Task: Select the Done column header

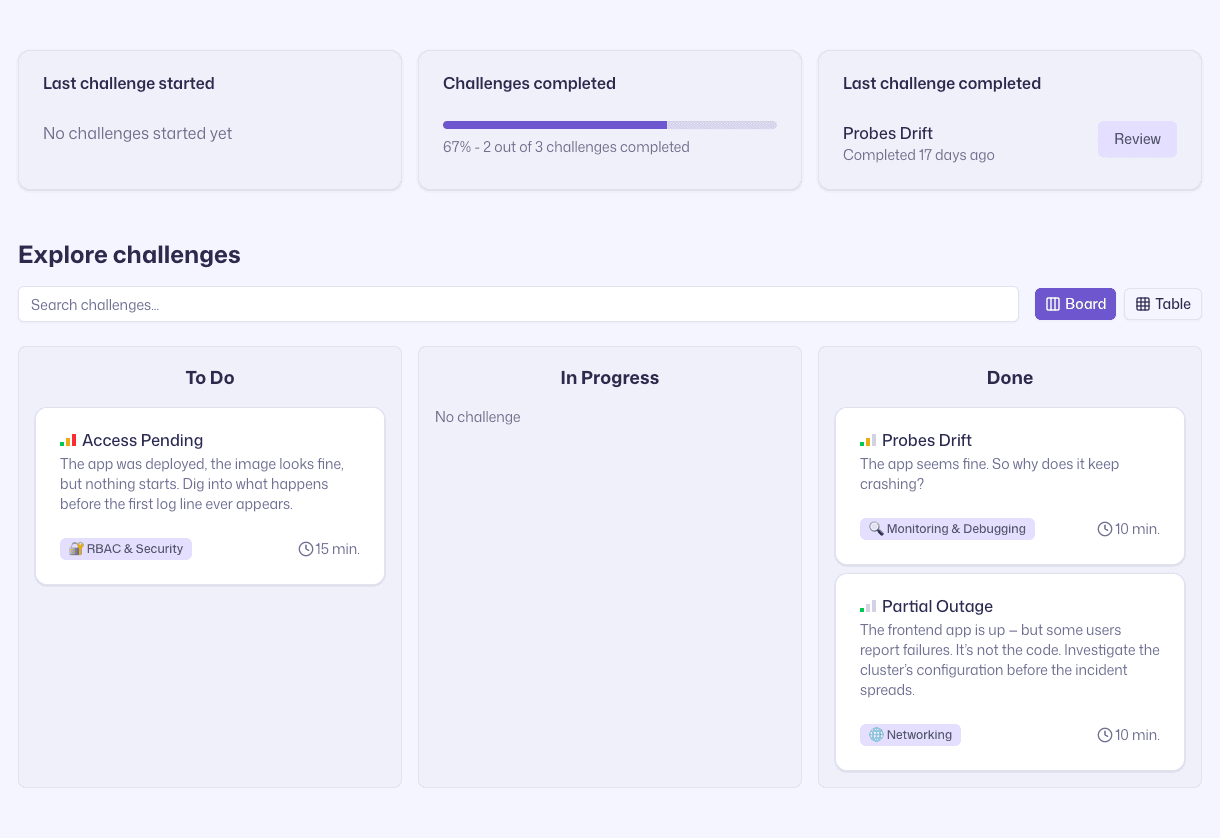Action: click(x=1009, y=378)
